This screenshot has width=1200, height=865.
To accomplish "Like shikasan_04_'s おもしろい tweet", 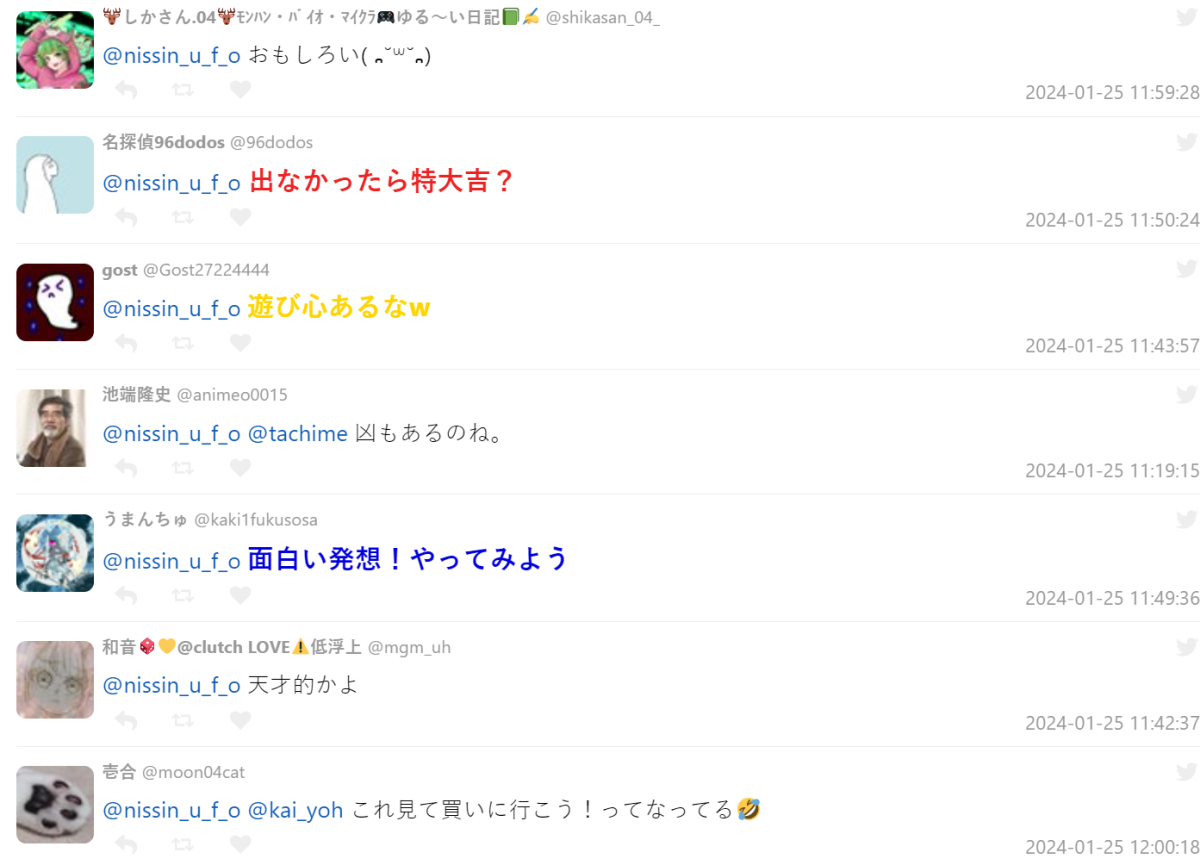I will click(x=240, y=90).
